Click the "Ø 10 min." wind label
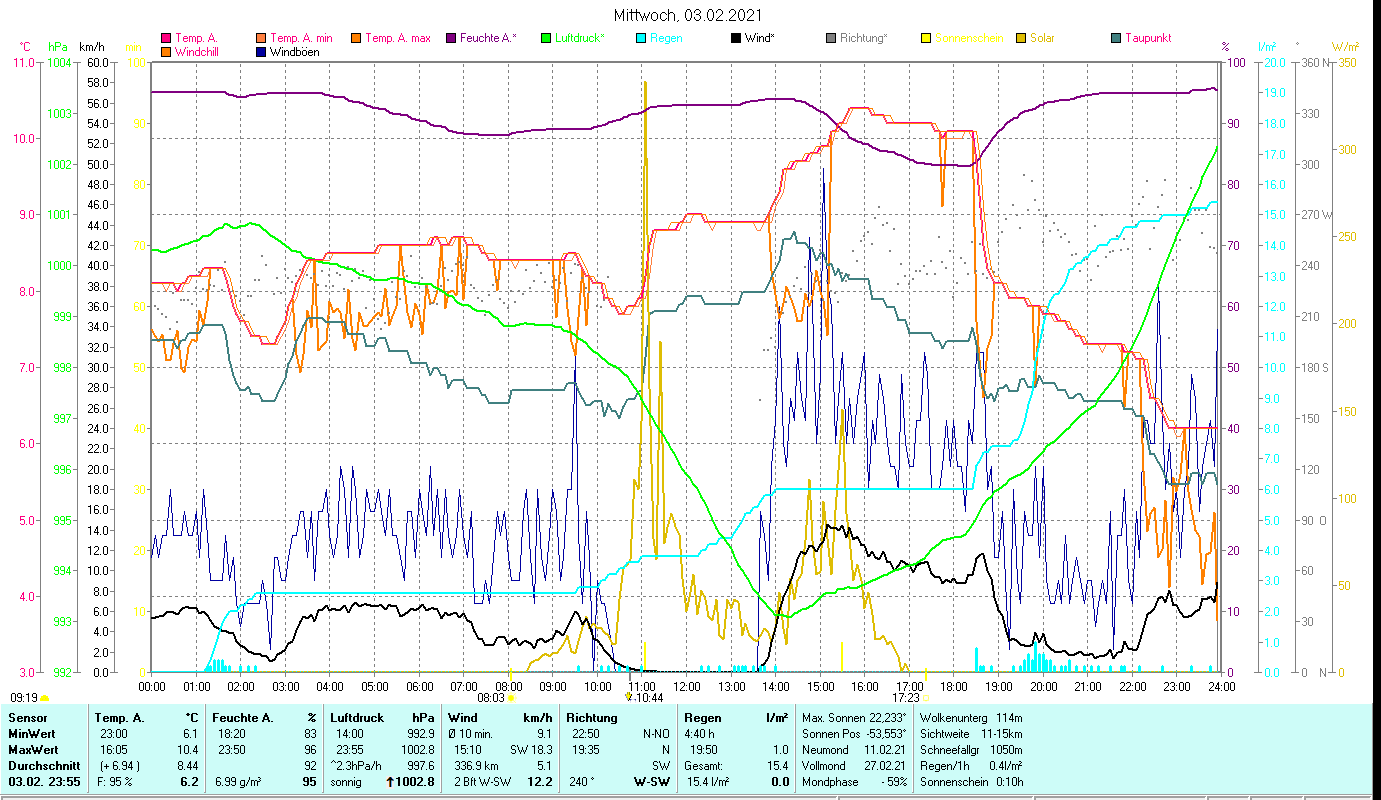 (x=470, y=733)
